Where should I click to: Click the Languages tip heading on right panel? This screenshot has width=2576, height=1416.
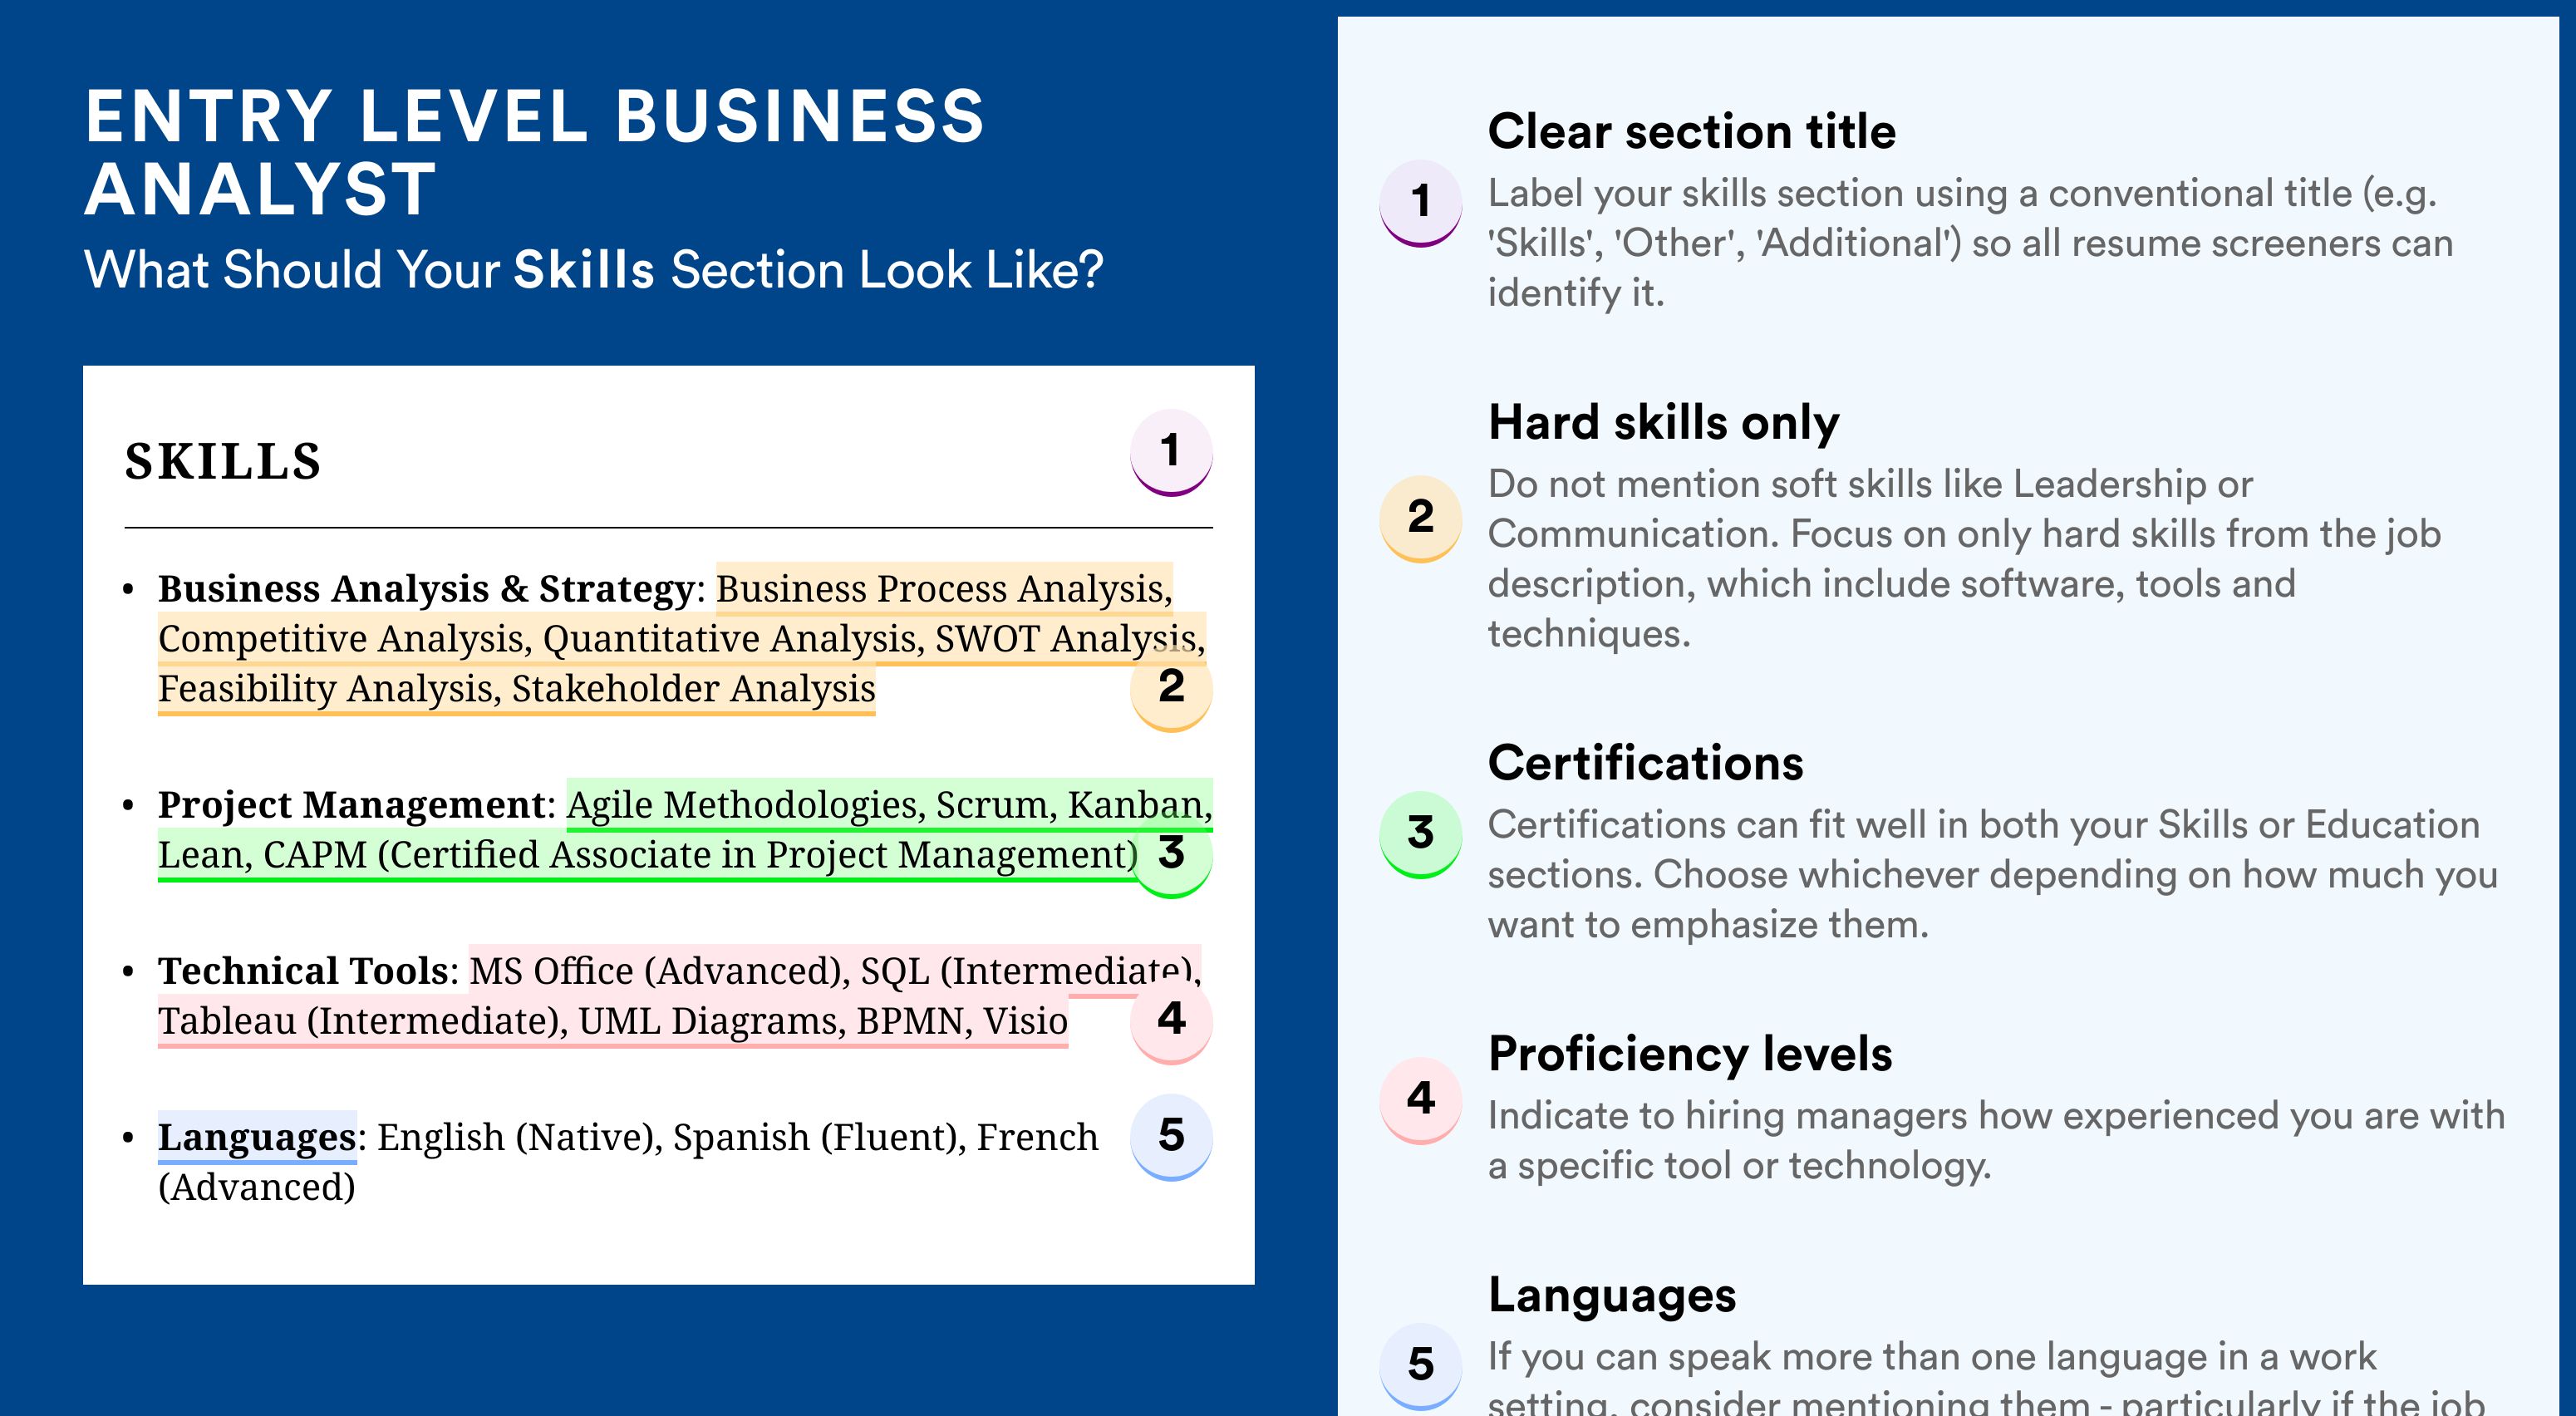pos(1611,1295)
